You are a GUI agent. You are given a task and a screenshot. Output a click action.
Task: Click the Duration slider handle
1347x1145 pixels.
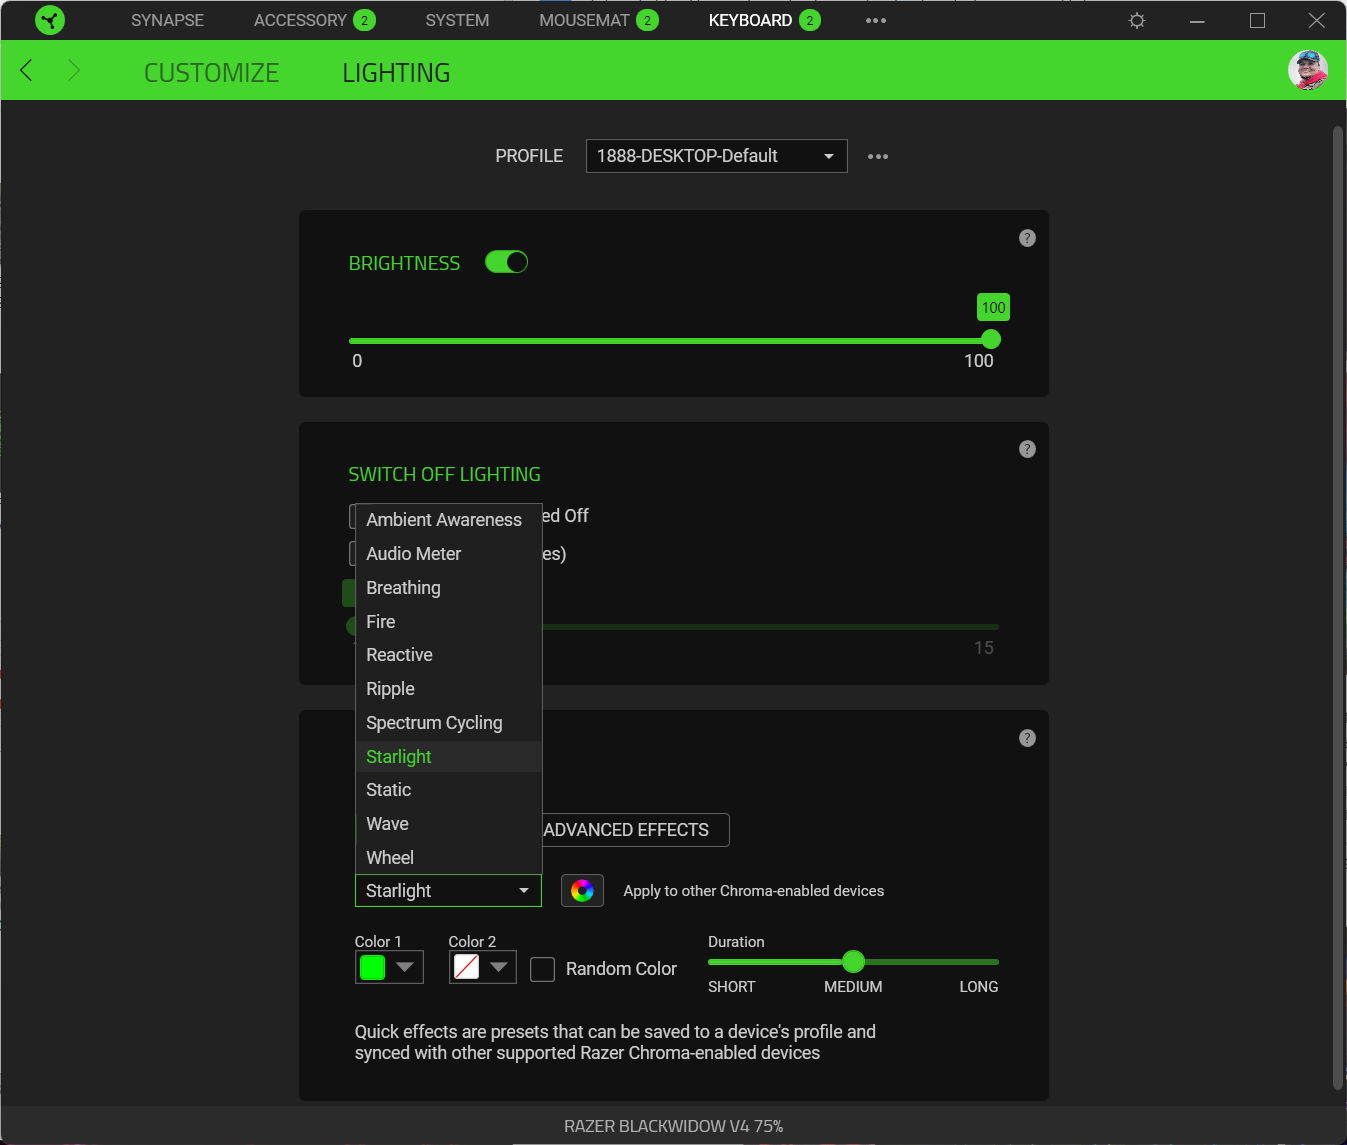(x=853, y=962)
